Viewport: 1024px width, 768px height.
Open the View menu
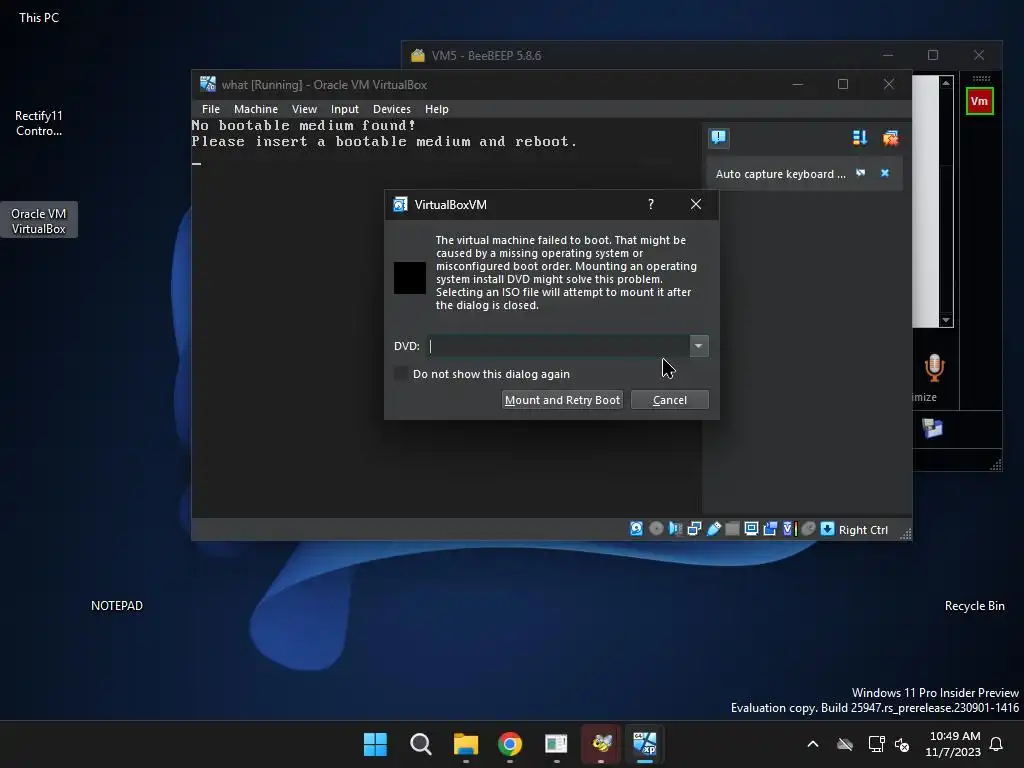304,109
